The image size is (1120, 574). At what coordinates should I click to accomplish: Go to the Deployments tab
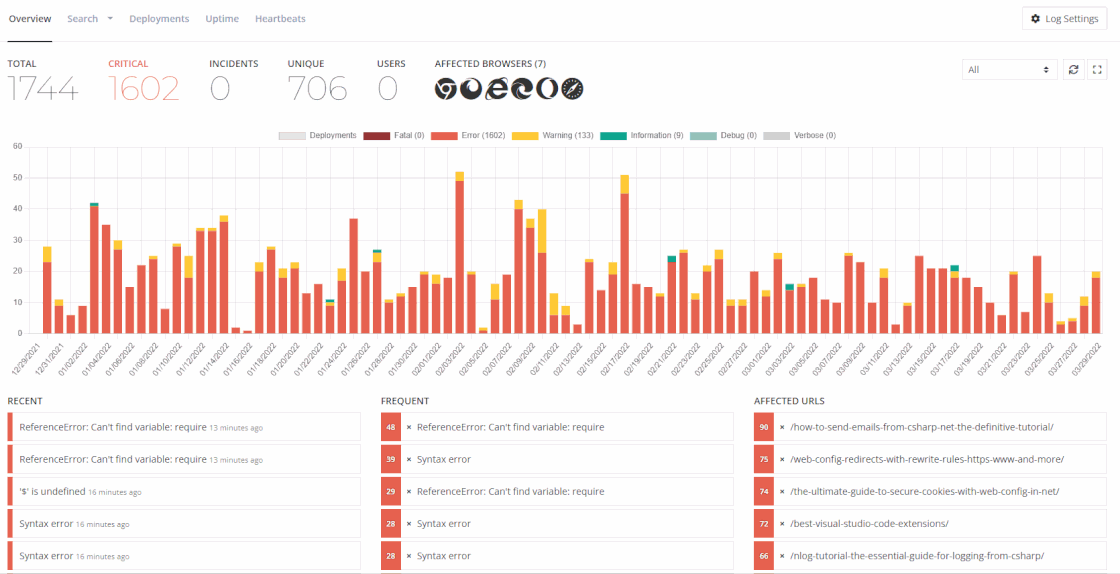(x=159, y=19)
